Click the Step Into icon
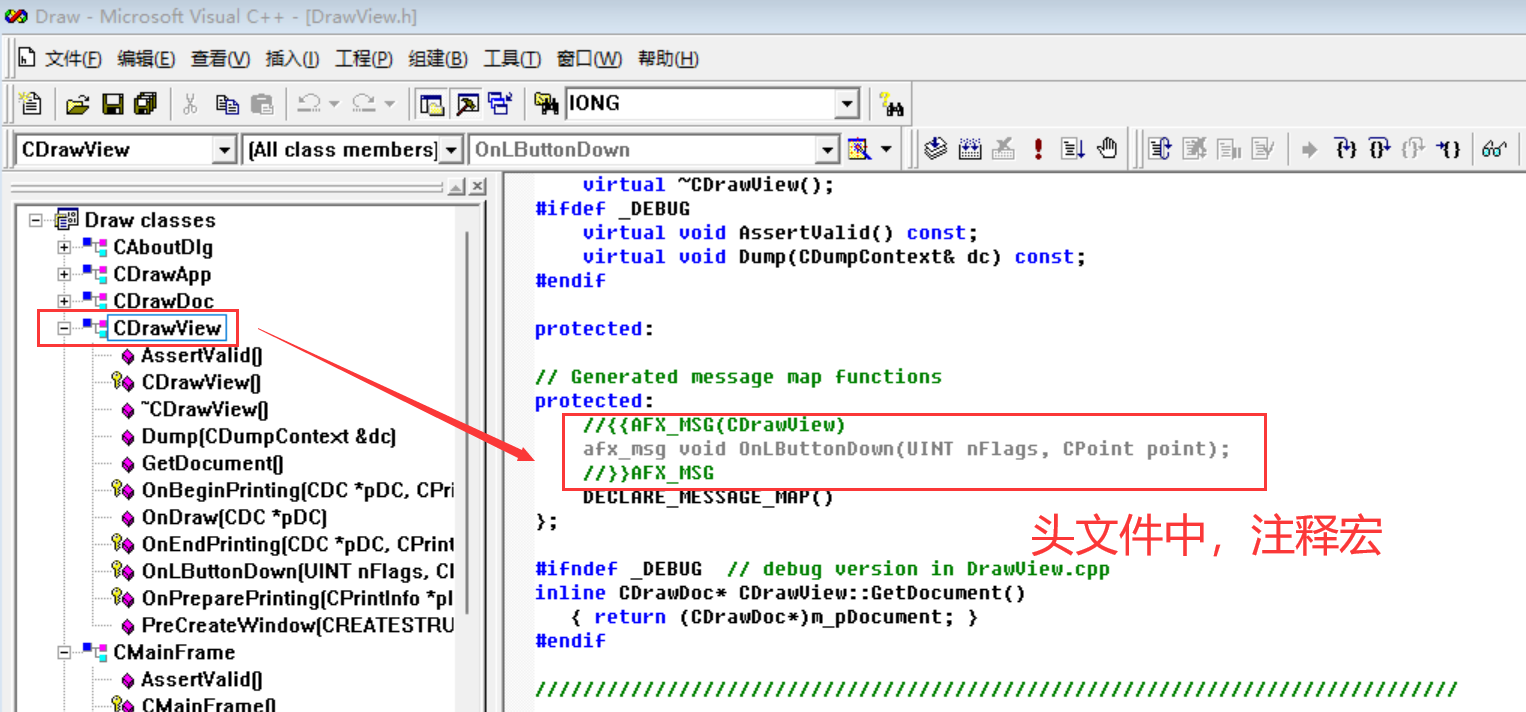Image resolution: width=1526 pixels, height=712 pixels. coord(1346,150)
